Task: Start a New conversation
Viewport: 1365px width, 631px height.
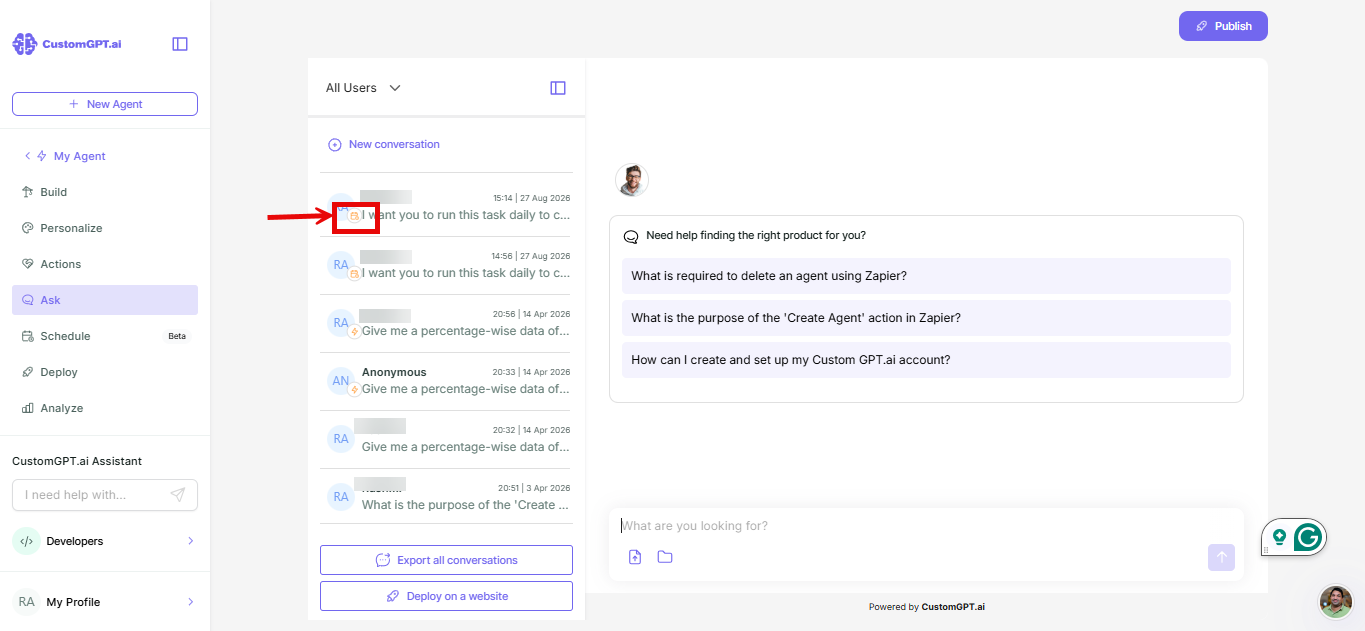Action: click(384, 144)
